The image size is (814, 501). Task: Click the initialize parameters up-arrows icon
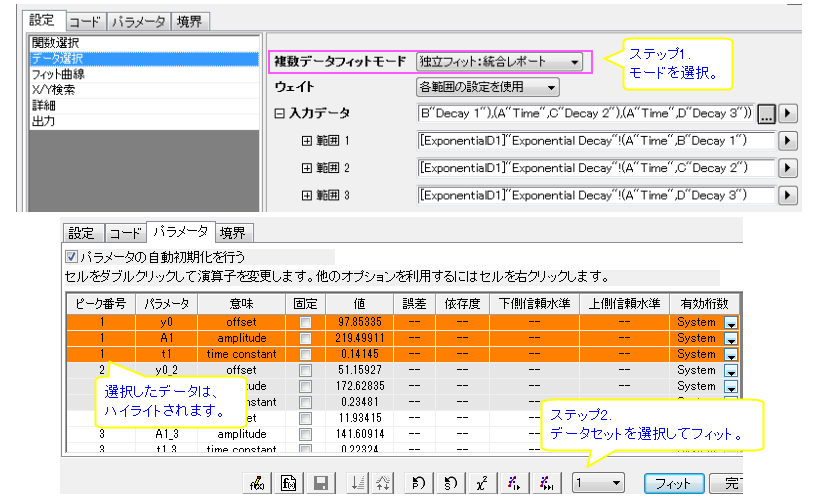point(383,483)
